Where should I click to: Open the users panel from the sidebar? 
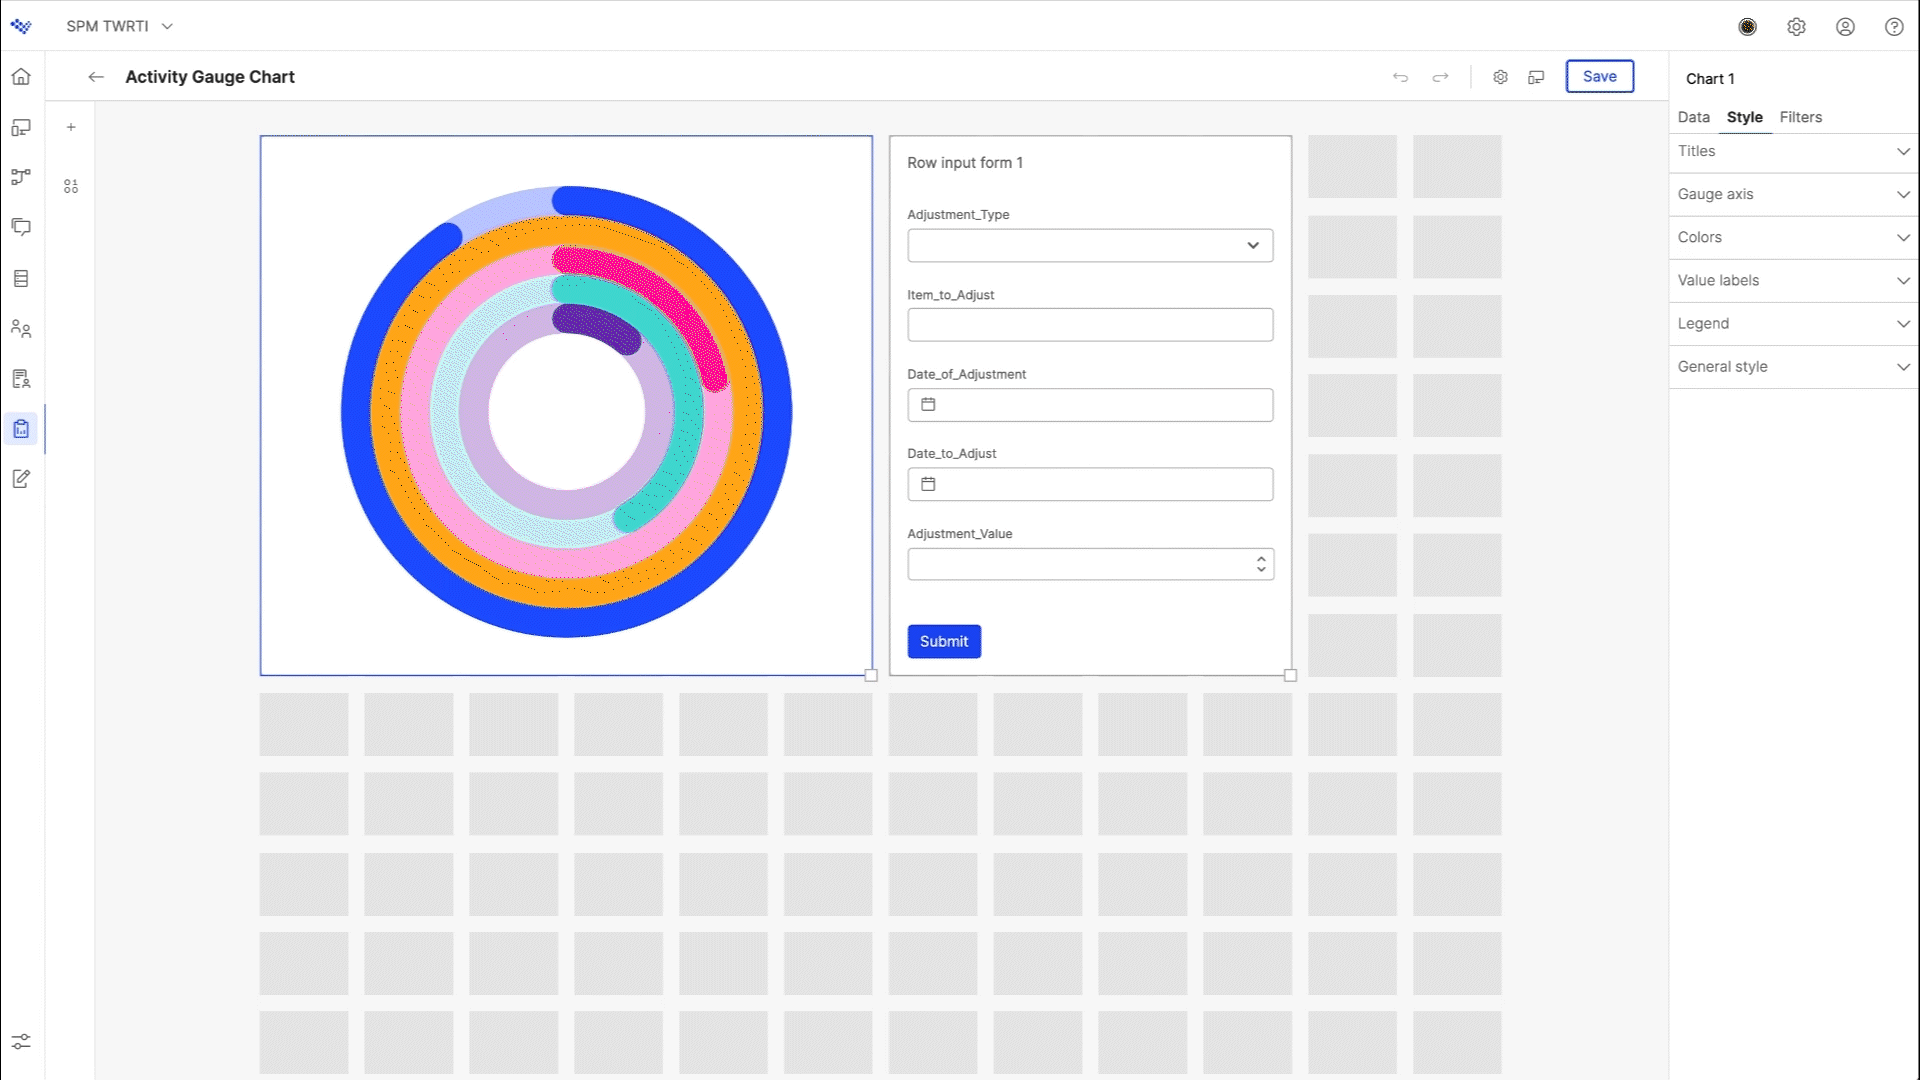21,328
